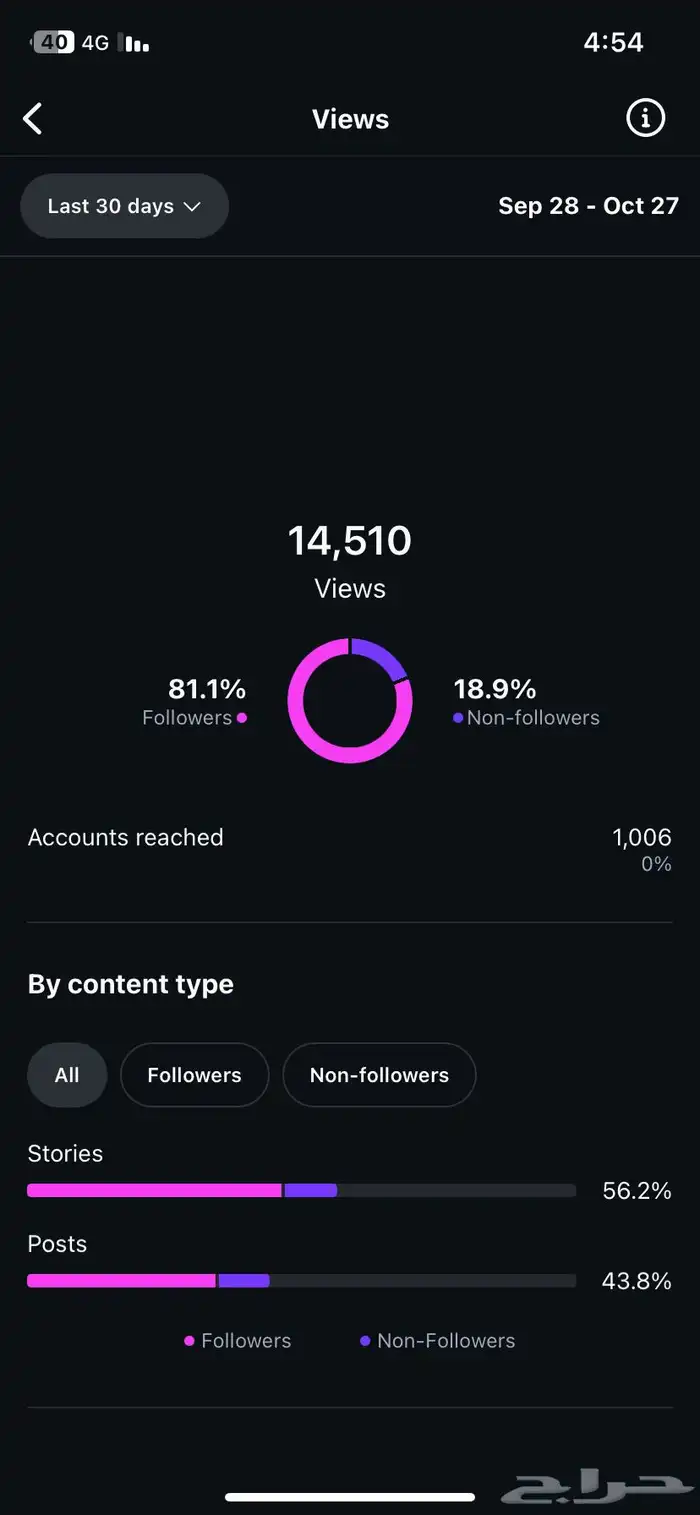700x1515 pixels.
Task: Tap the followers donut chart
Action: coord(350,700)
